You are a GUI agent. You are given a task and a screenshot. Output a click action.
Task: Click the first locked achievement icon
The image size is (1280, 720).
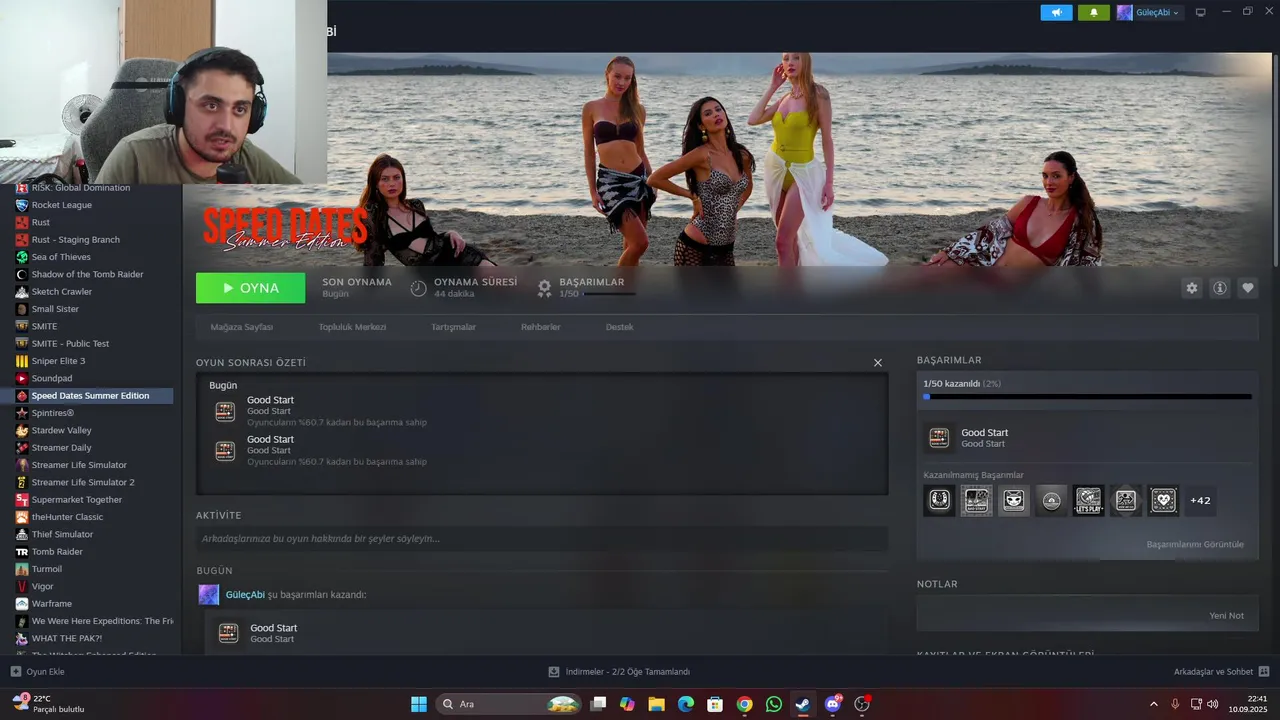tap(939, 501)
